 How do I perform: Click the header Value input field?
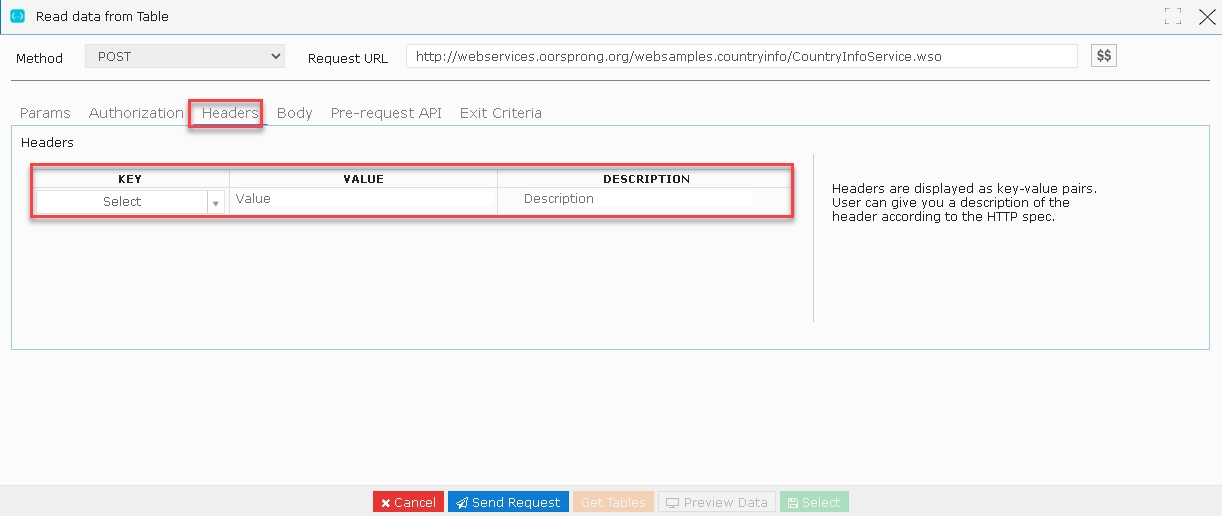[x=364, y=199]
